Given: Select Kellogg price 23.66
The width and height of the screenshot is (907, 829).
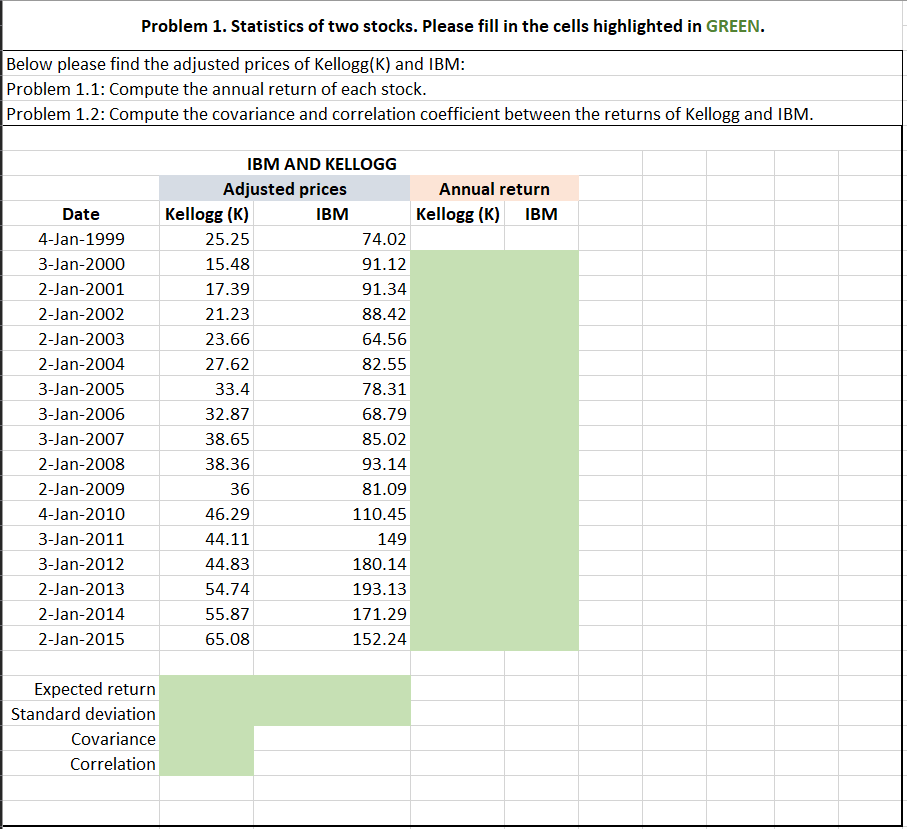Looking at the screenshot, I should [207, 338].
